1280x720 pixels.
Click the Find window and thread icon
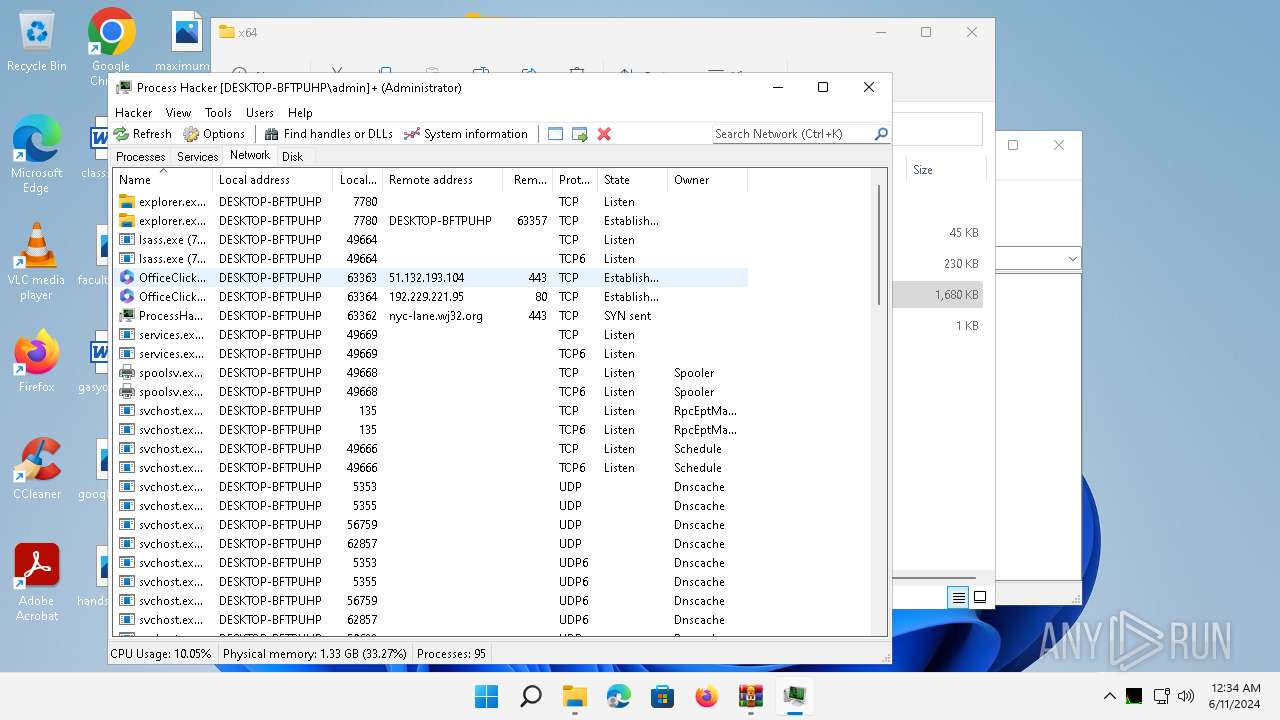click(x=579, y=134)
